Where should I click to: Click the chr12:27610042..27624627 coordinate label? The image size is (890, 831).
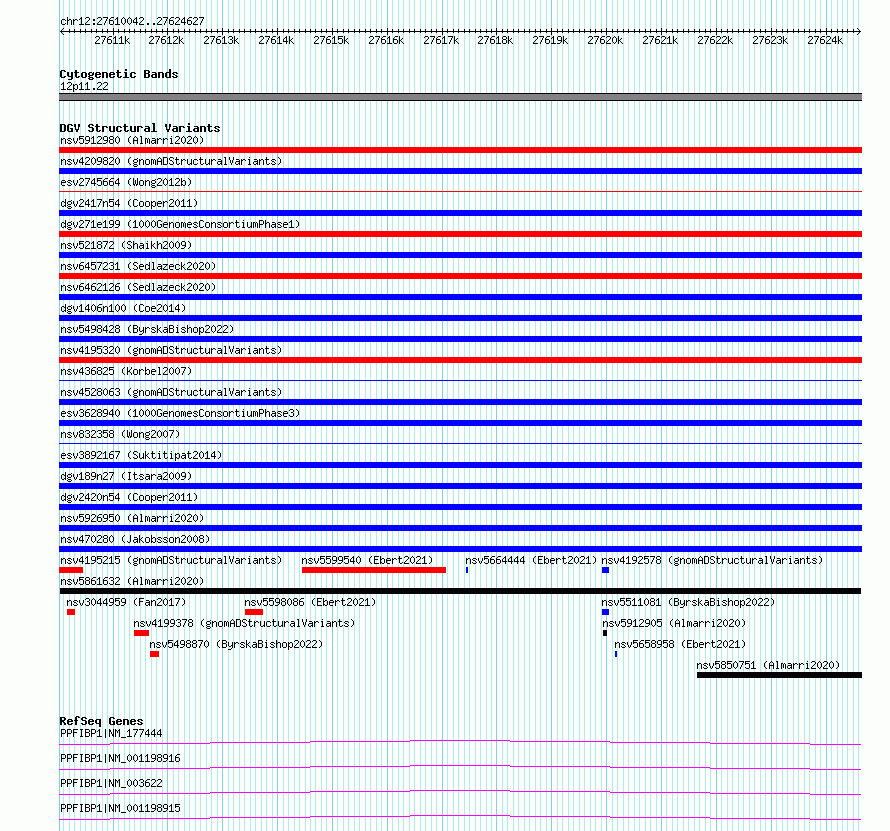click(x=132, y=21)
